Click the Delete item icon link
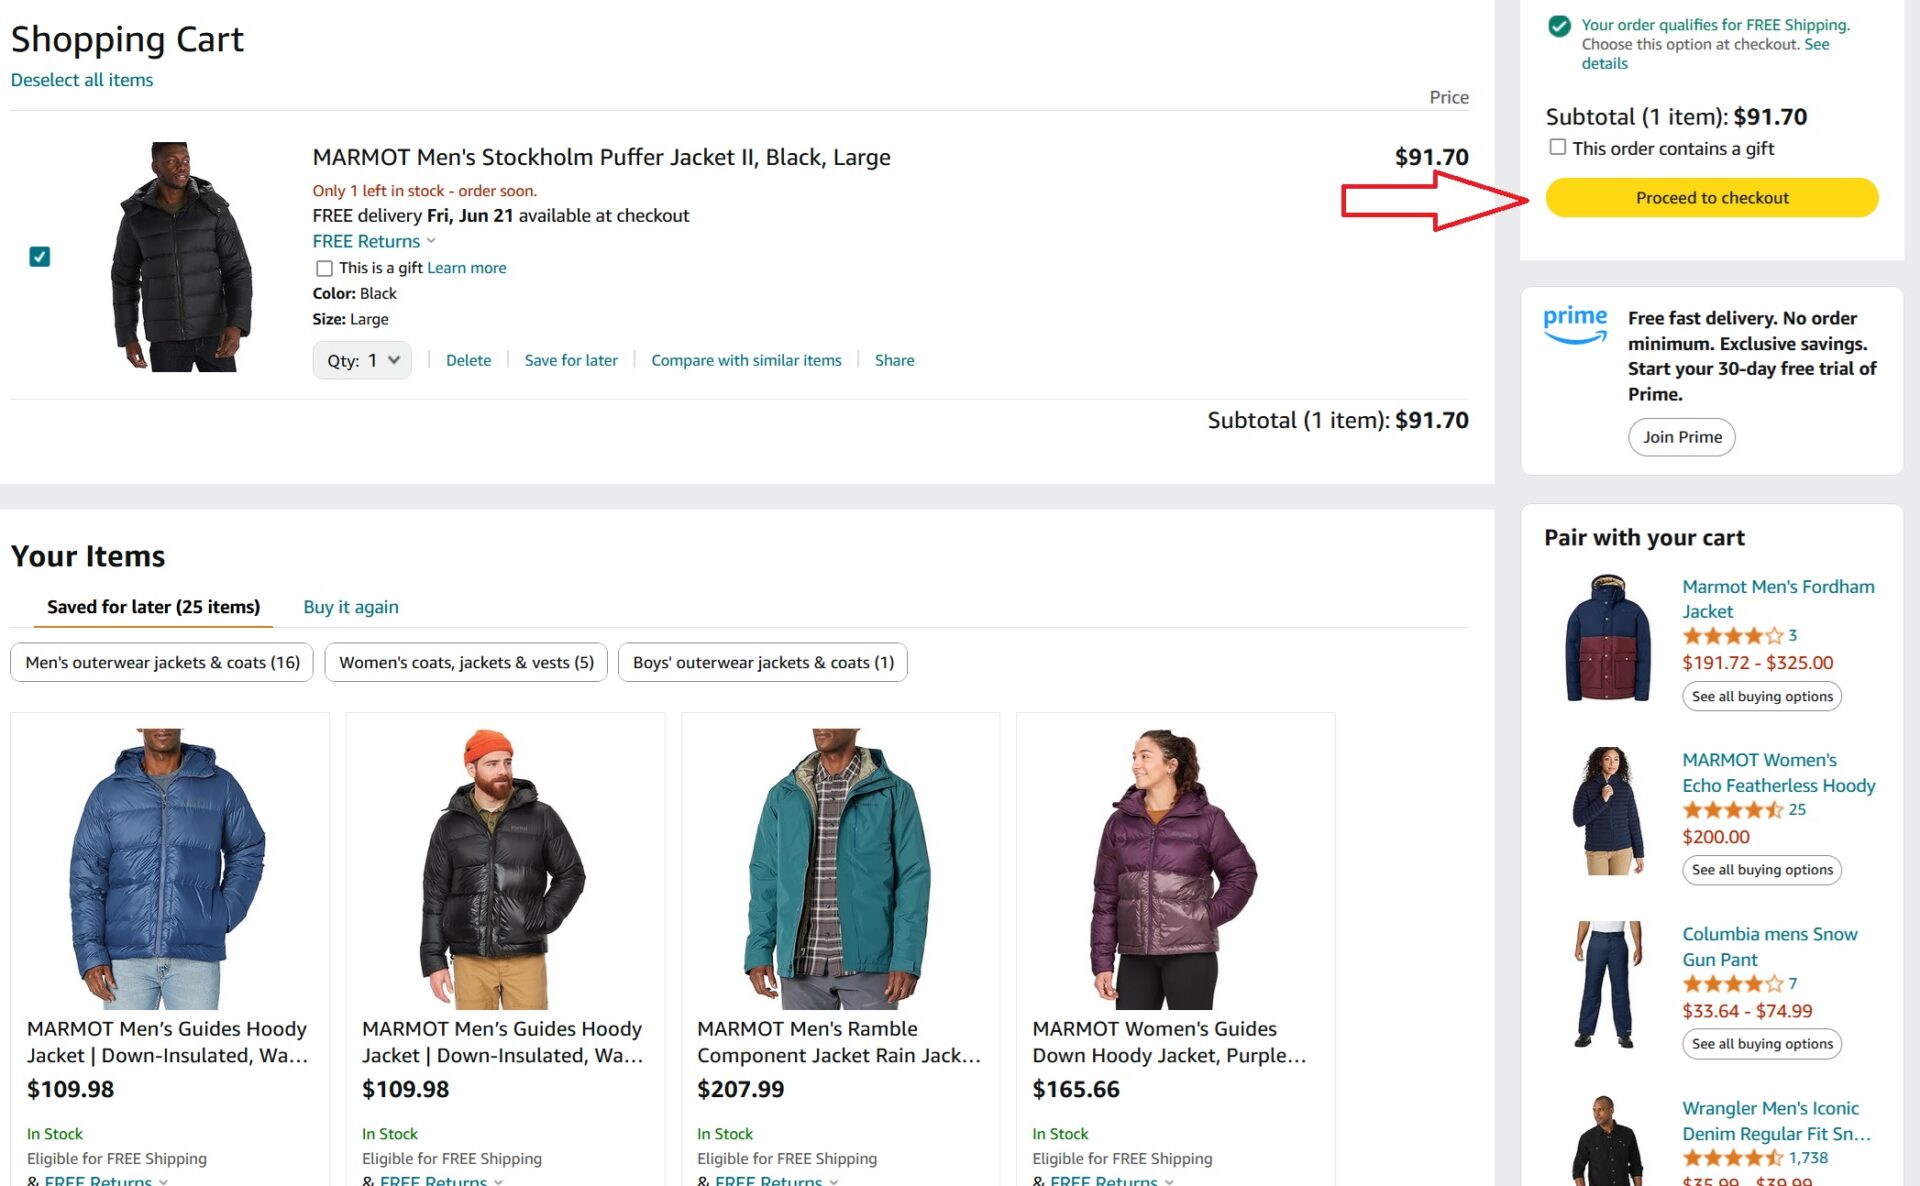The image size is (1920, 1186). (x=468, y=359)
